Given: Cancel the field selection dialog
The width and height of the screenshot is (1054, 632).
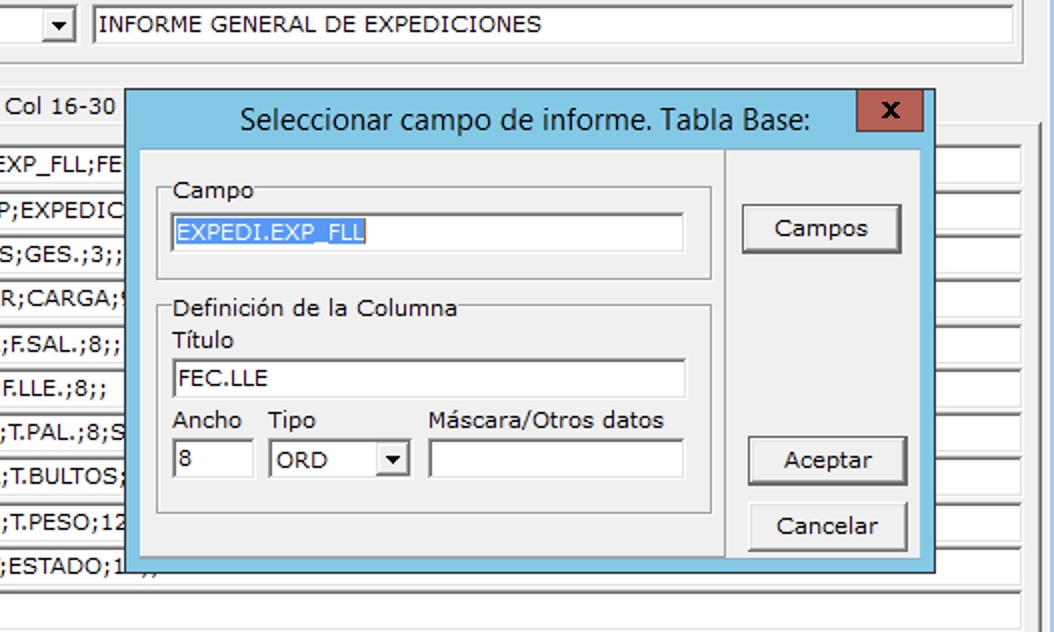Looking at the screenshot, I should [x=827, y=526].
